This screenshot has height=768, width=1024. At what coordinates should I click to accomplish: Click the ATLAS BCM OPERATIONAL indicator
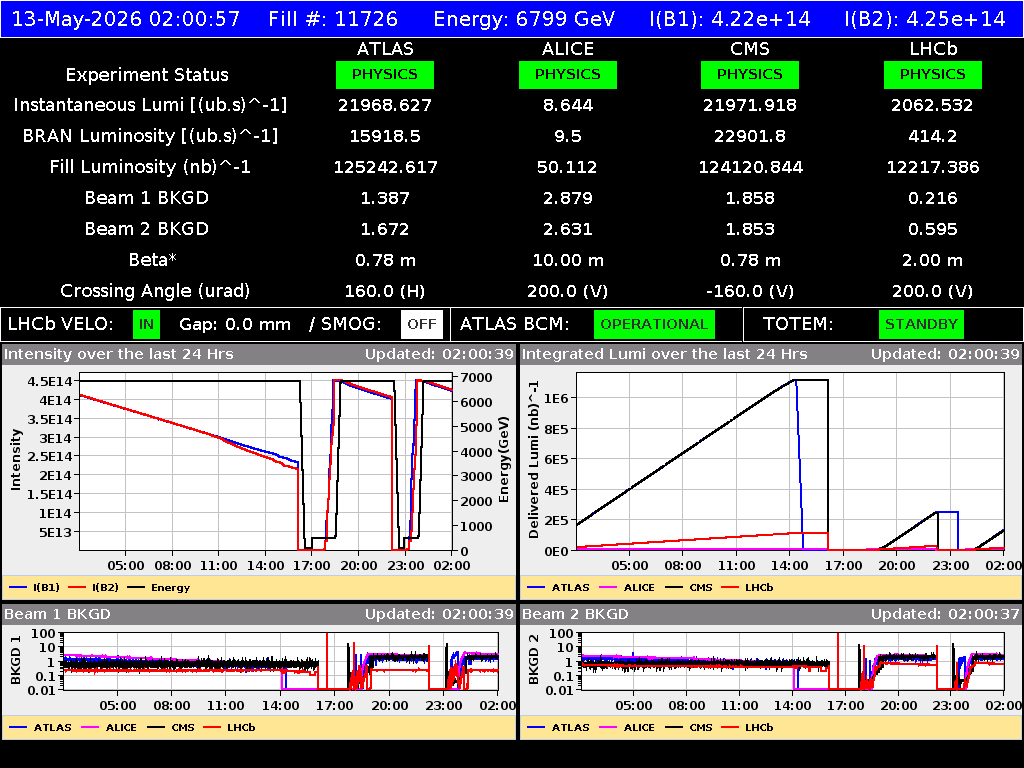point(654,325)
